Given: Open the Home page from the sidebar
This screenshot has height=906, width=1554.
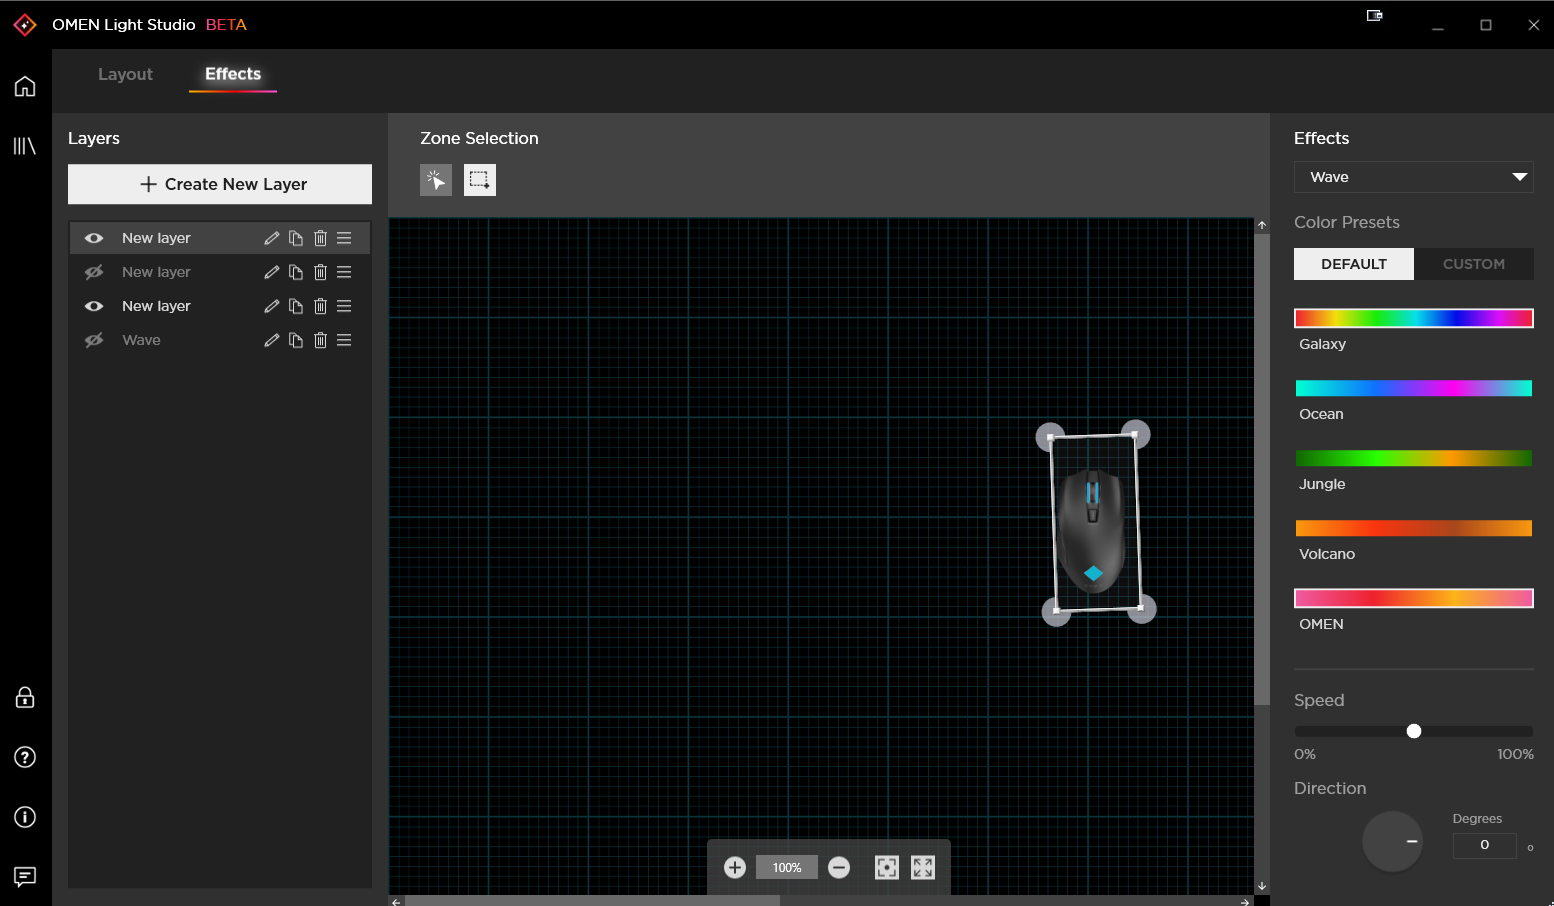Looking at the screenshot, I should [25, 86].
